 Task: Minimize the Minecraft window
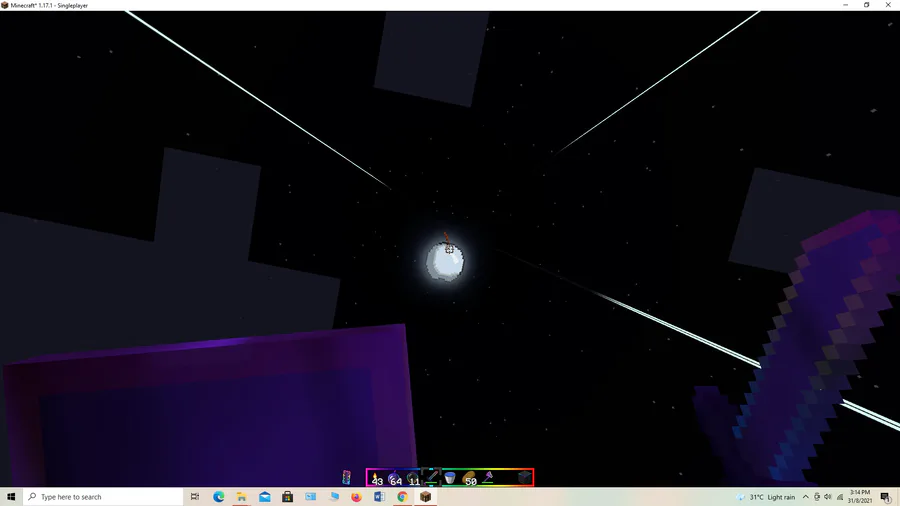coord(845,5)
